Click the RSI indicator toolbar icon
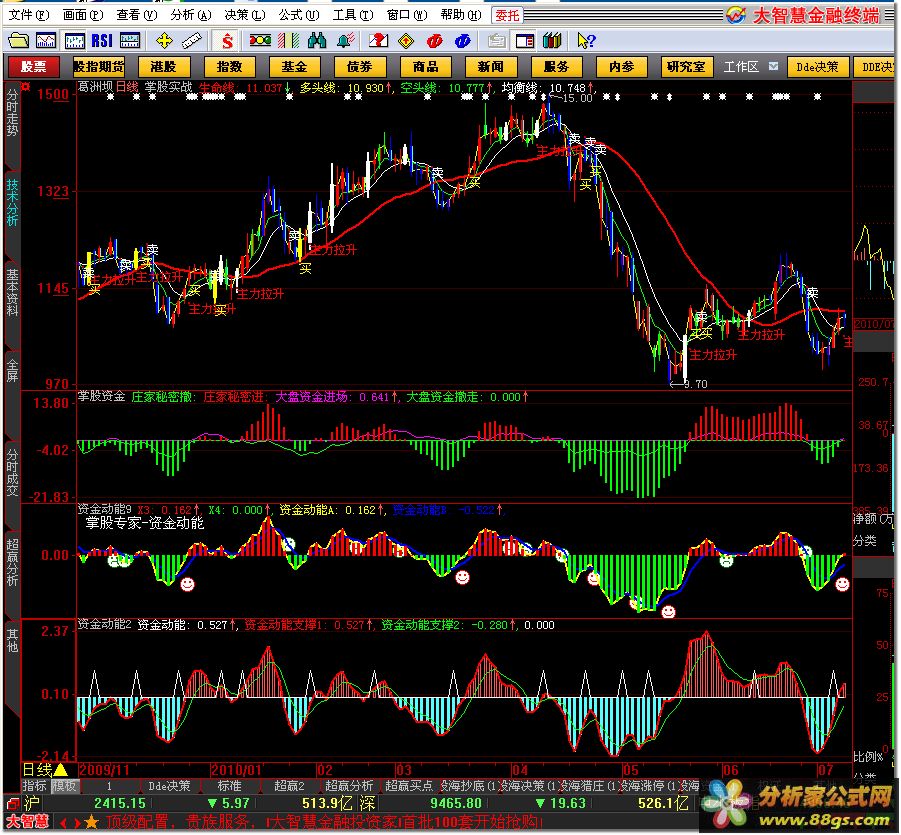901x835 pixels. tap(102, 41)
